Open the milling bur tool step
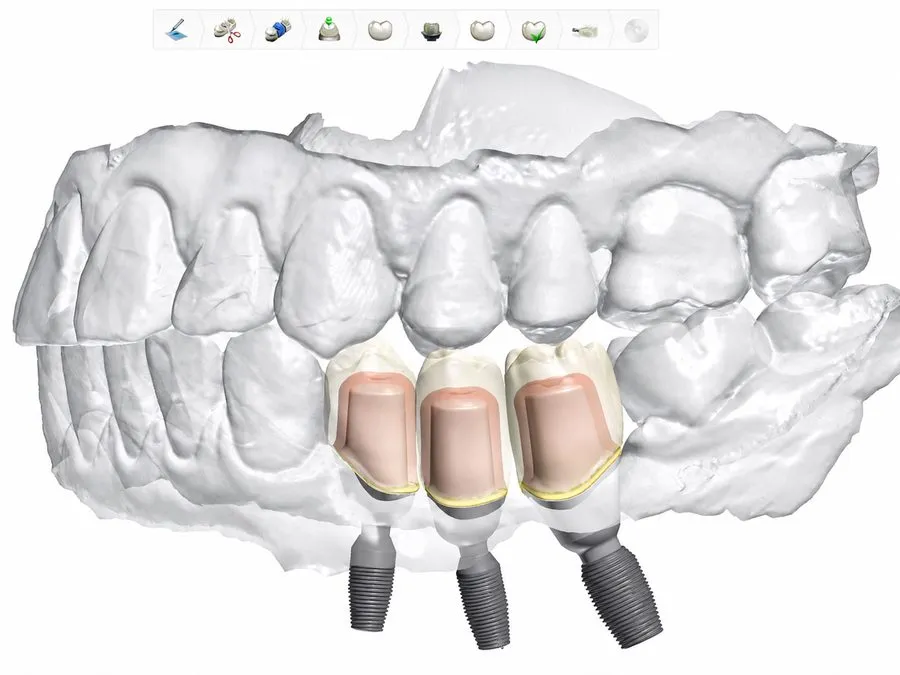 (x=585, y=29)
